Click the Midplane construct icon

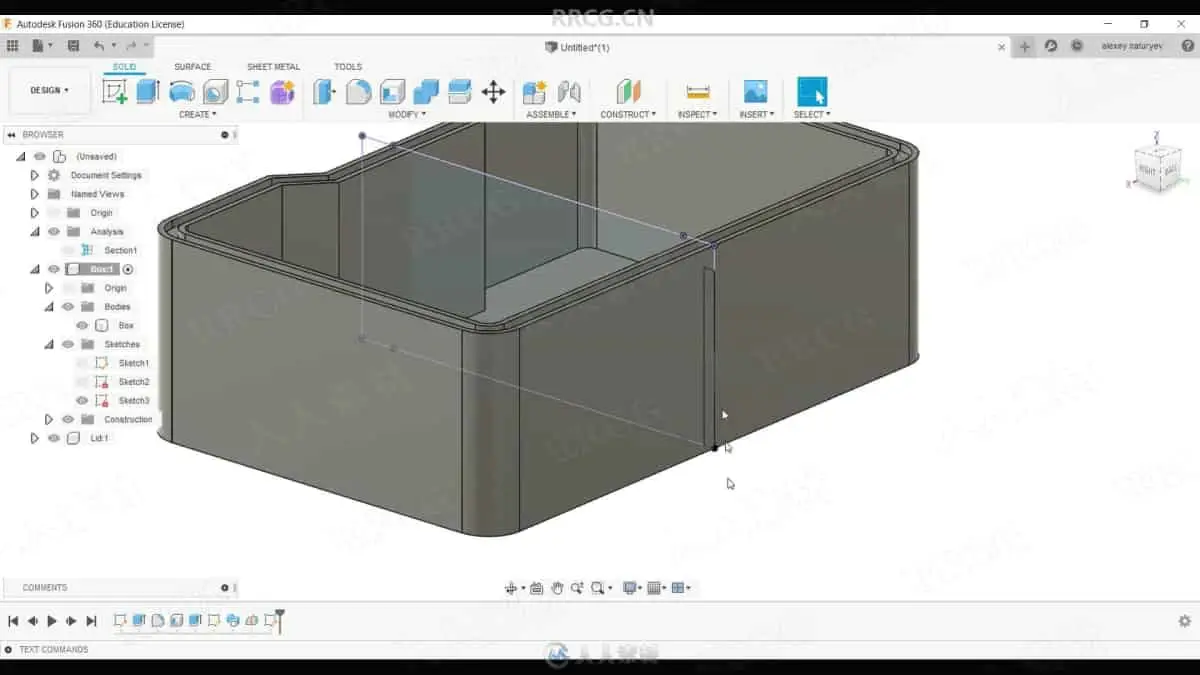(x=628, y=92)
